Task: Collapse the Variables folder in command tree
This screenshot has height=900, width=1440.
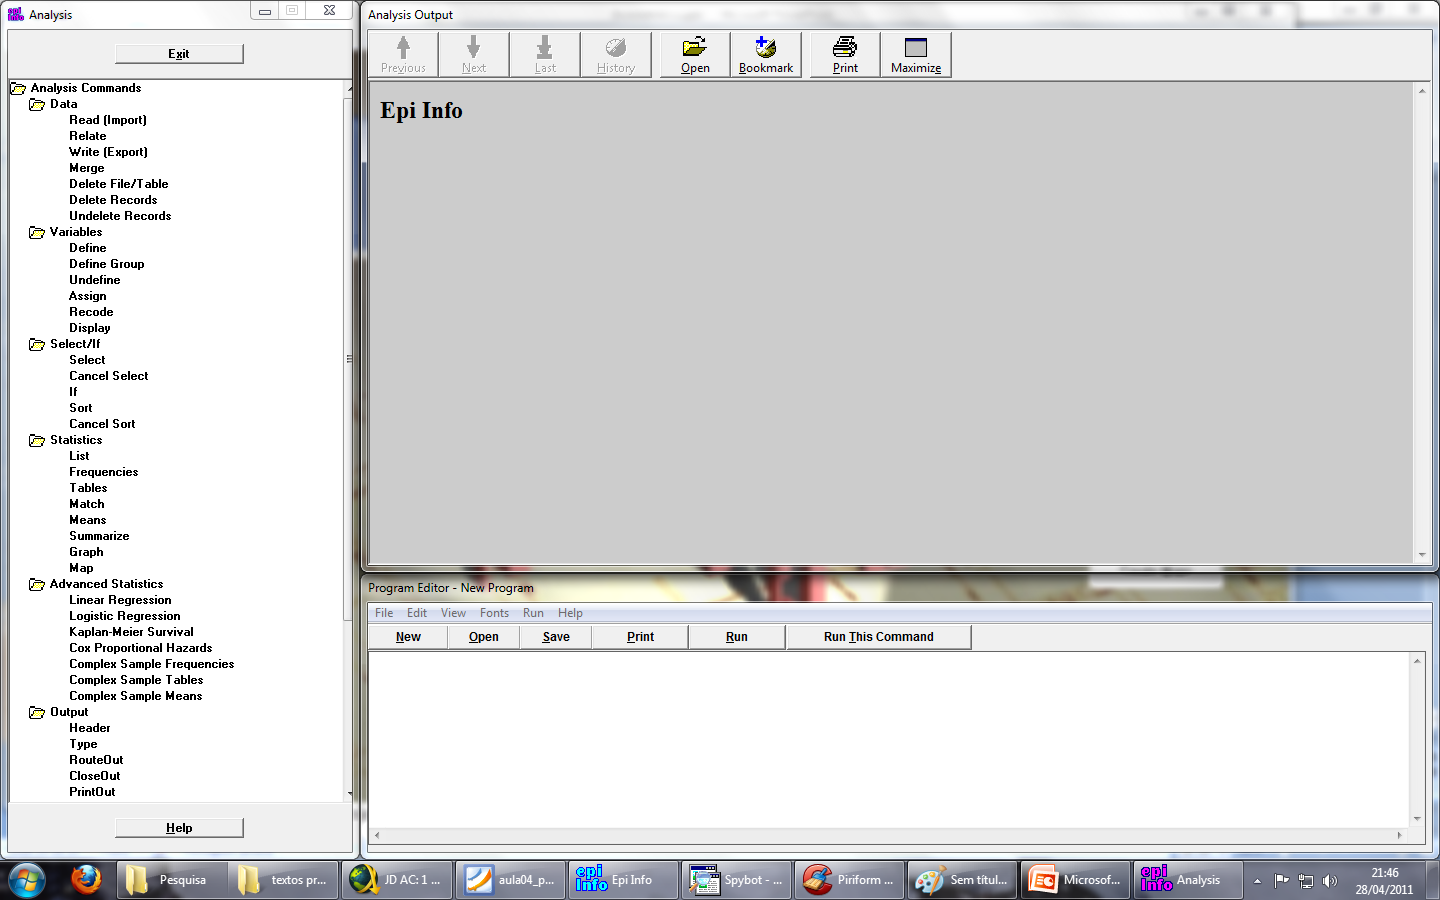Action: (x=37, y=232)
